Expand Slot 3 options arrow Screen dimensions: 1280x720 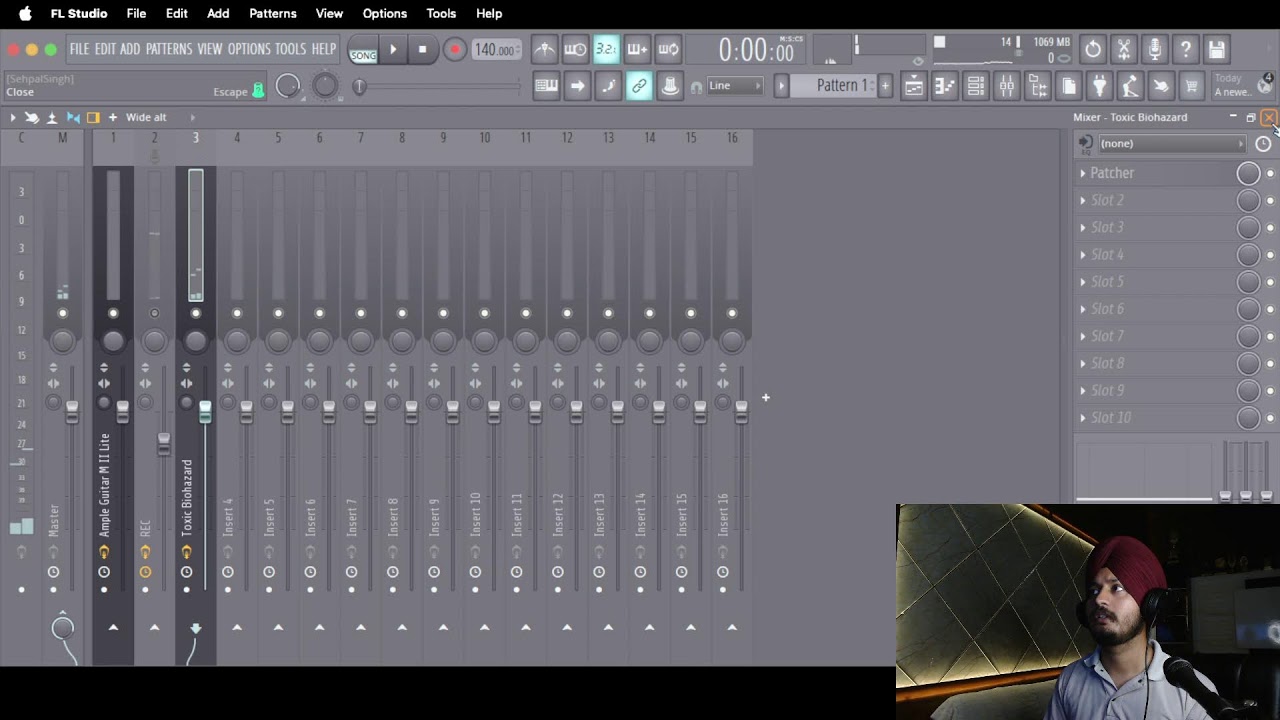pos(1082,227)
